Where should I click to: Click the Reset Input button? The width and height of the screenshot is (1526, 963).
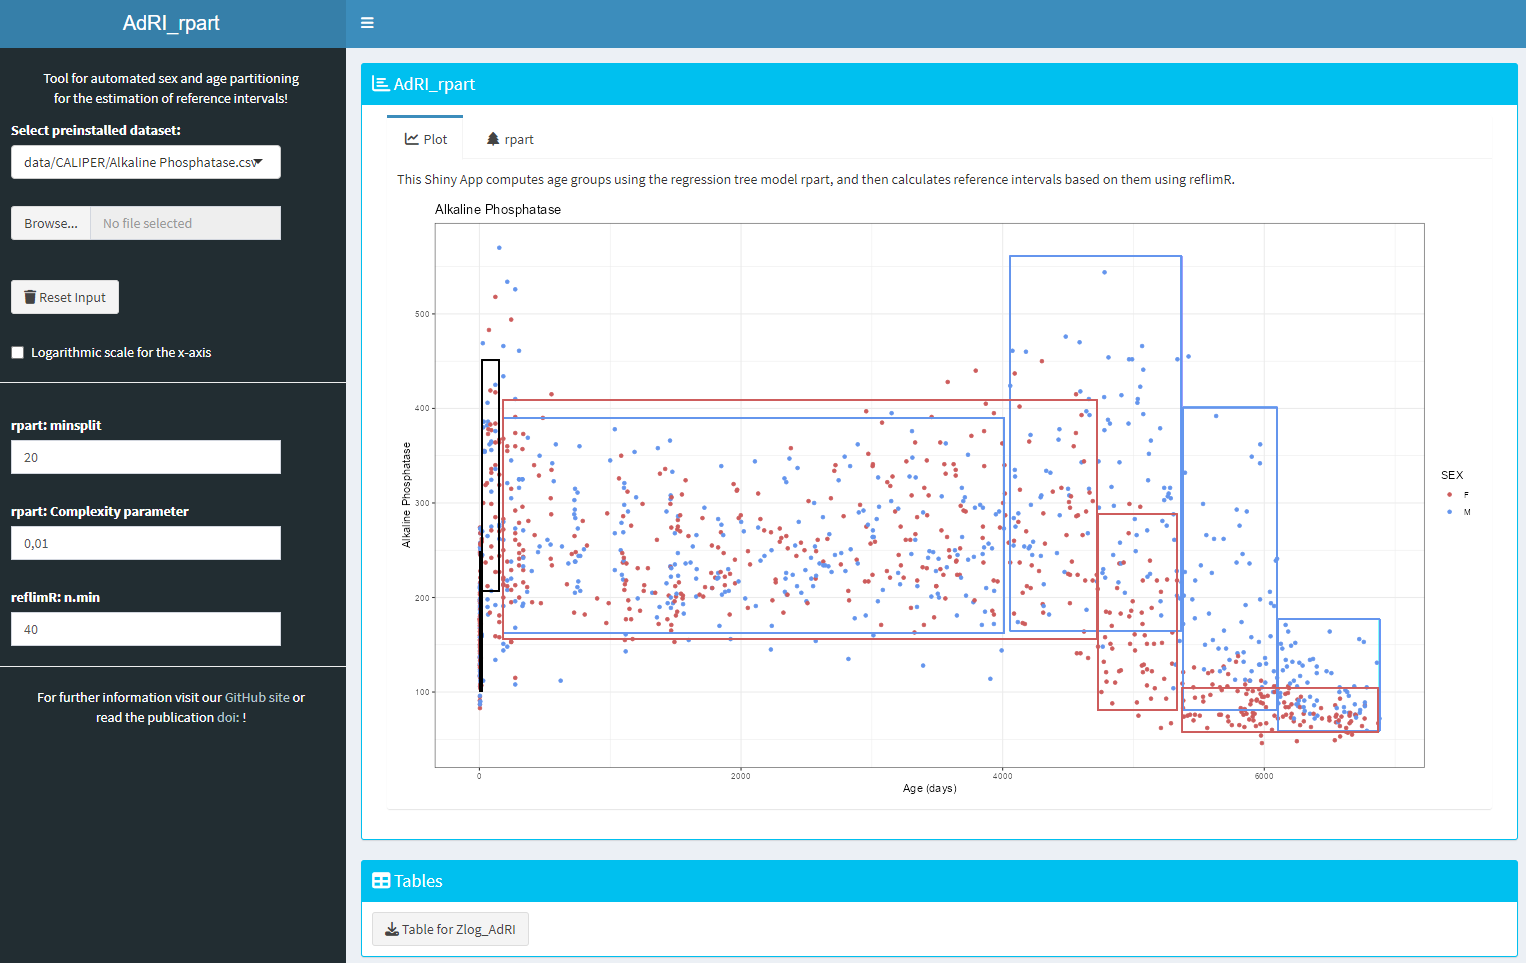(65, 297)
